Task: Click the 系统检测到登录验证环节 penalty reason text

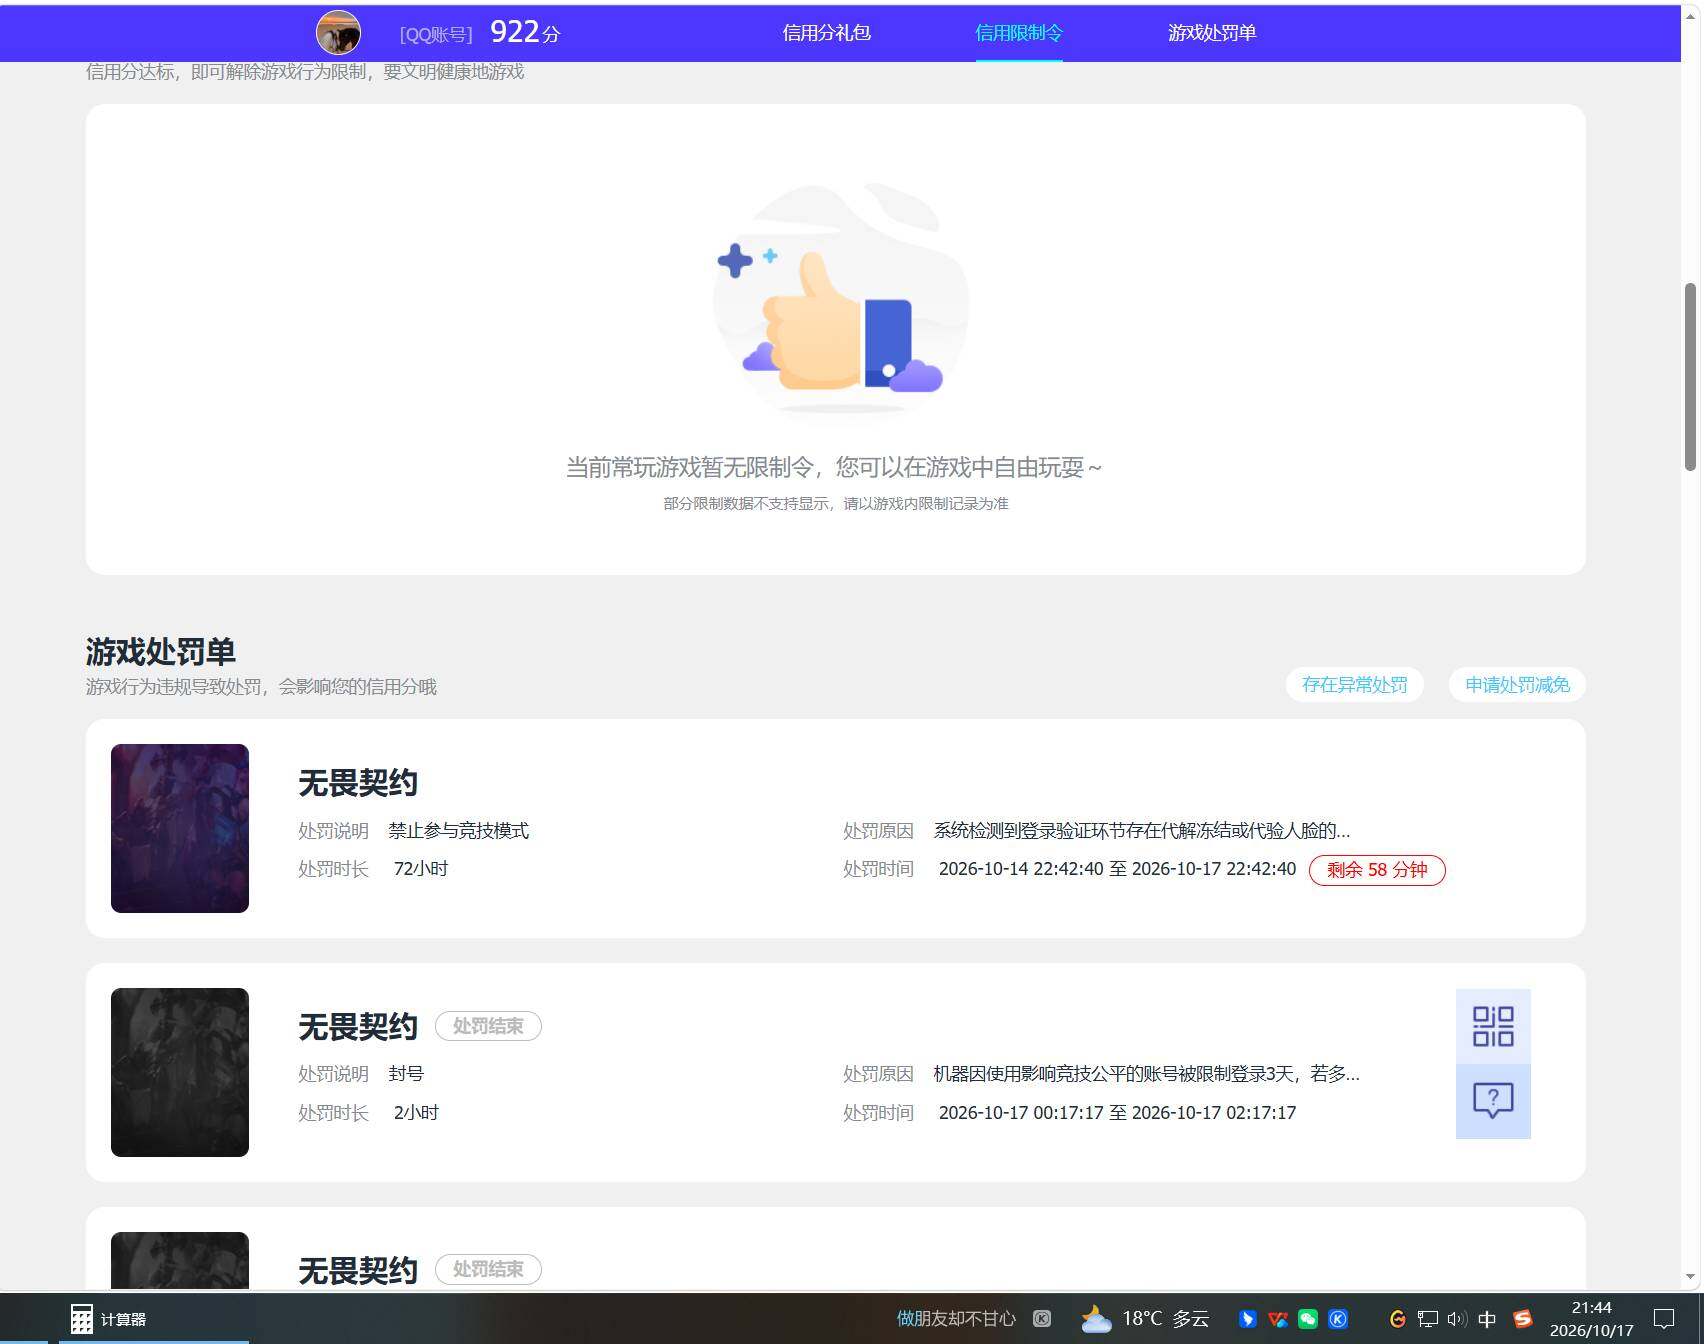Action: pyautogui.click(x=1142, y=831)
